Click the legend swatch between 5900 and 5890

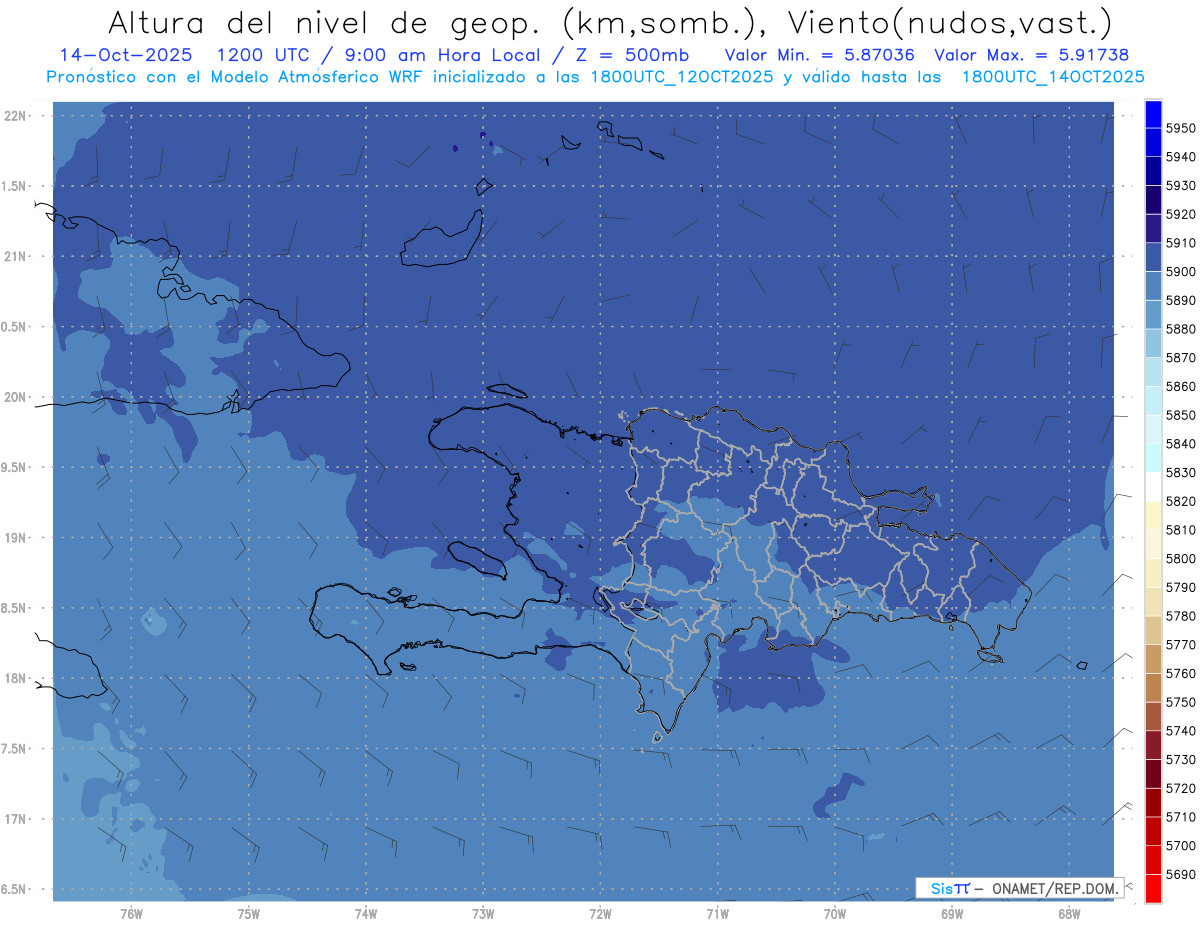1153,285
